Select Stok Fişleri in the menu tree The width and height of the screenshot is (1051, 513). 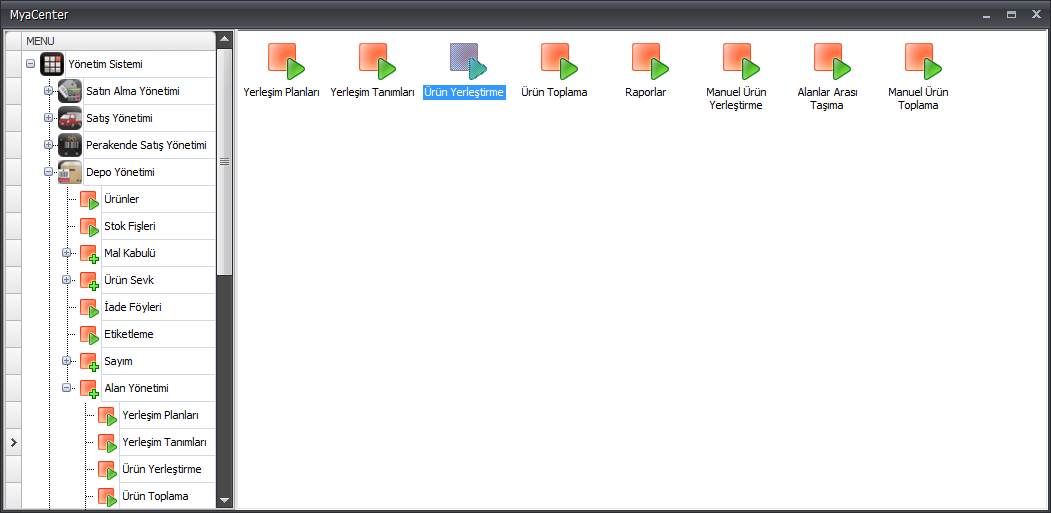tap(130, 226)
